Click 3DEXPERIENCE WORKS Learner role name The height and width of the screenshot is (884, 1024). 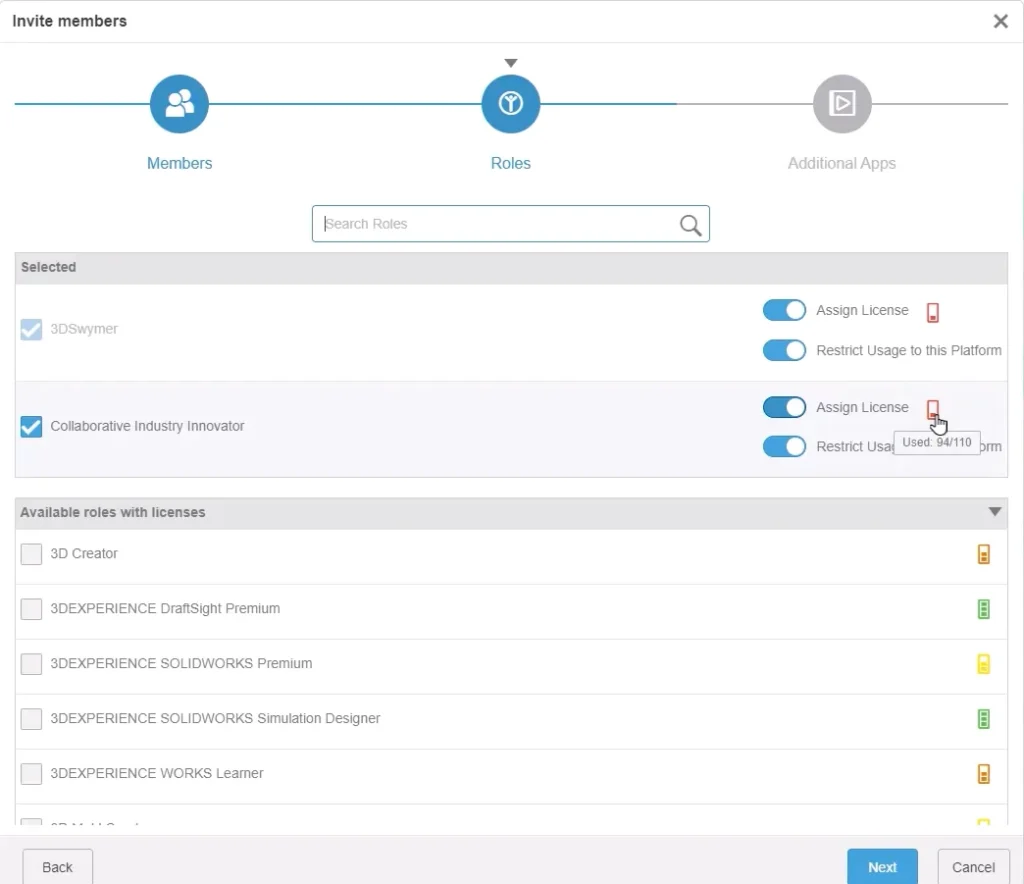point(157,773)
